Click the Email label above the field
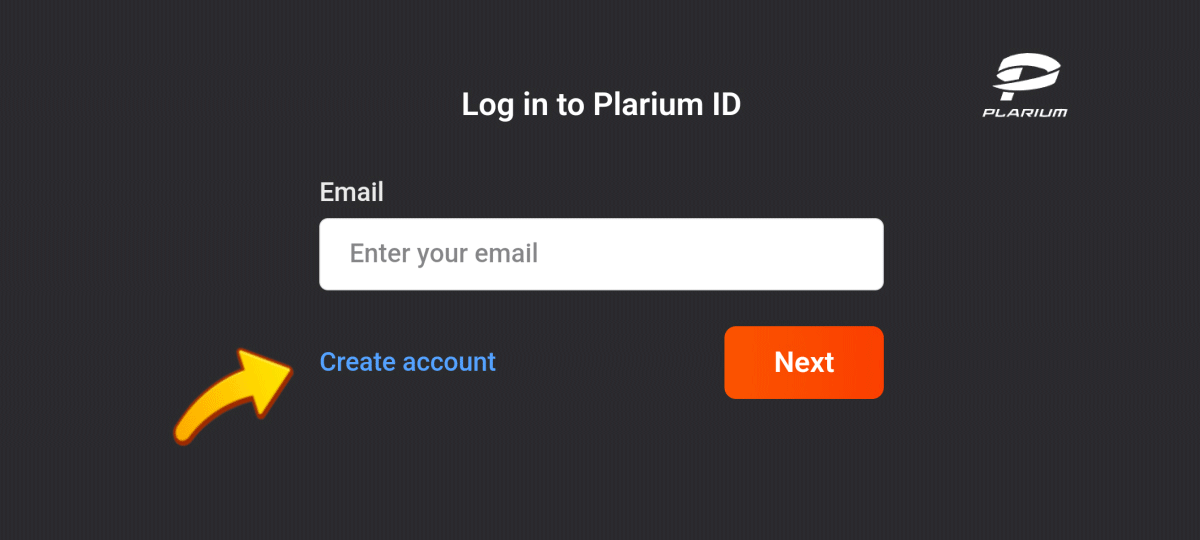 [351, 192]
